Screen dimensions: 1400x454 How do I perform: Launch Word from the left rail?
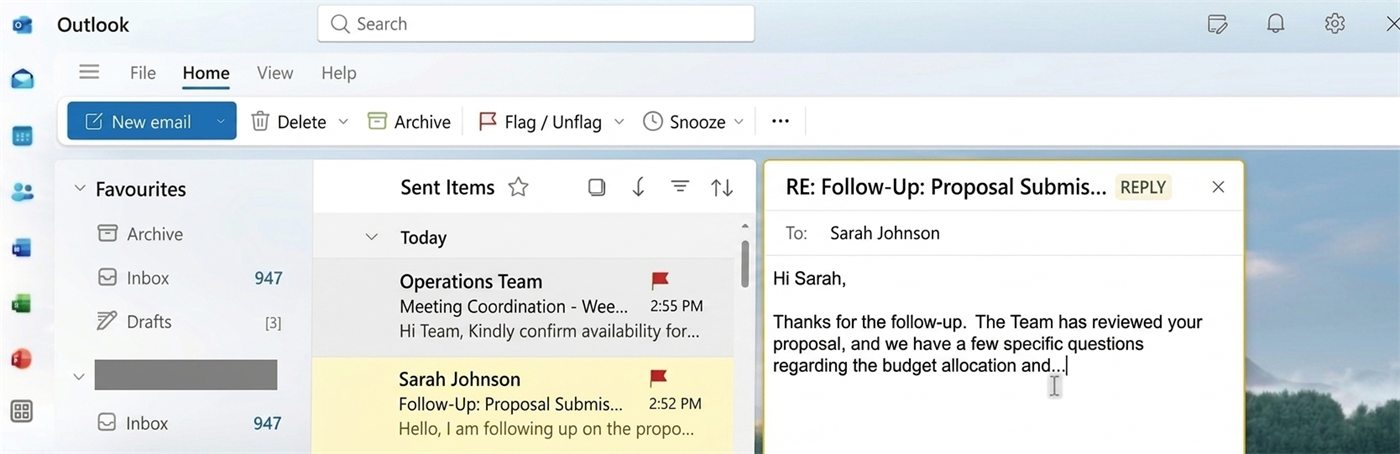[22, 247]
